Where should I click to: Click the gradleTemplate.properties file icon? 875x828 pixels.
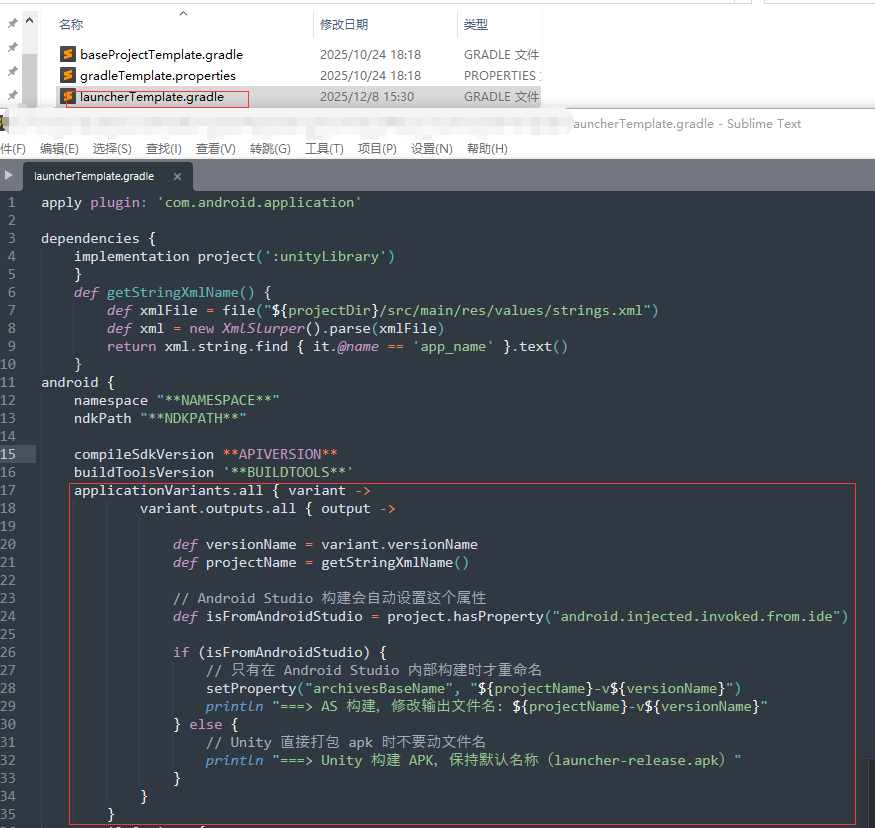[x=68, y=75]
